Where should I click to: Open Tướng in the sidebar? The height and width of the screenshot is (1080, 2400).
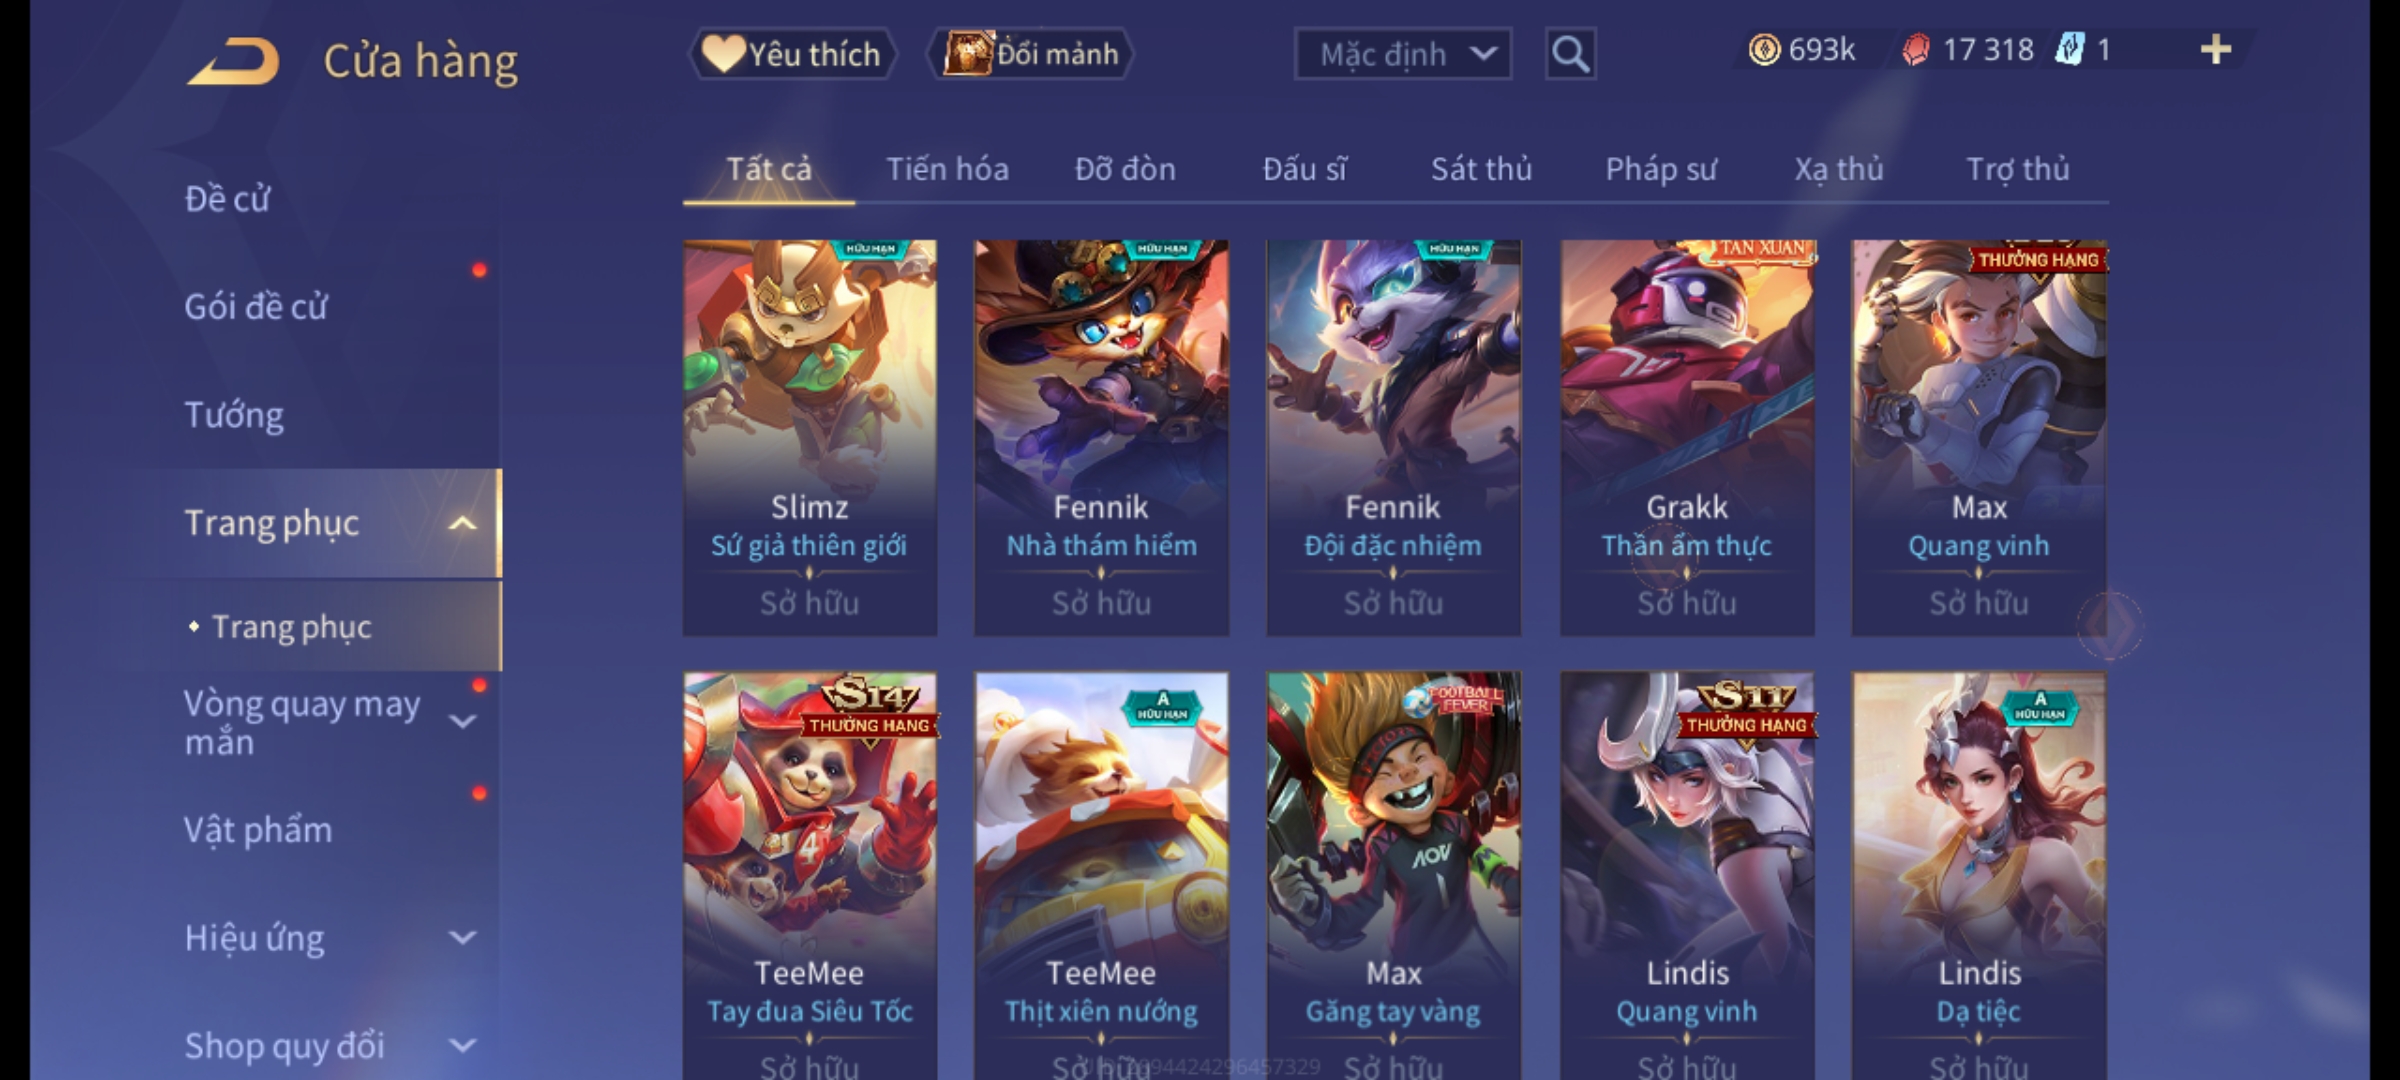click(234, 415)
